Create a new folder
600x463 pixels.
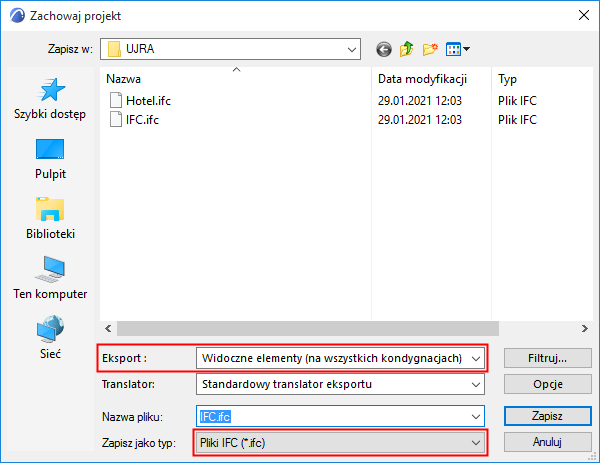click(x=430, y=49)
